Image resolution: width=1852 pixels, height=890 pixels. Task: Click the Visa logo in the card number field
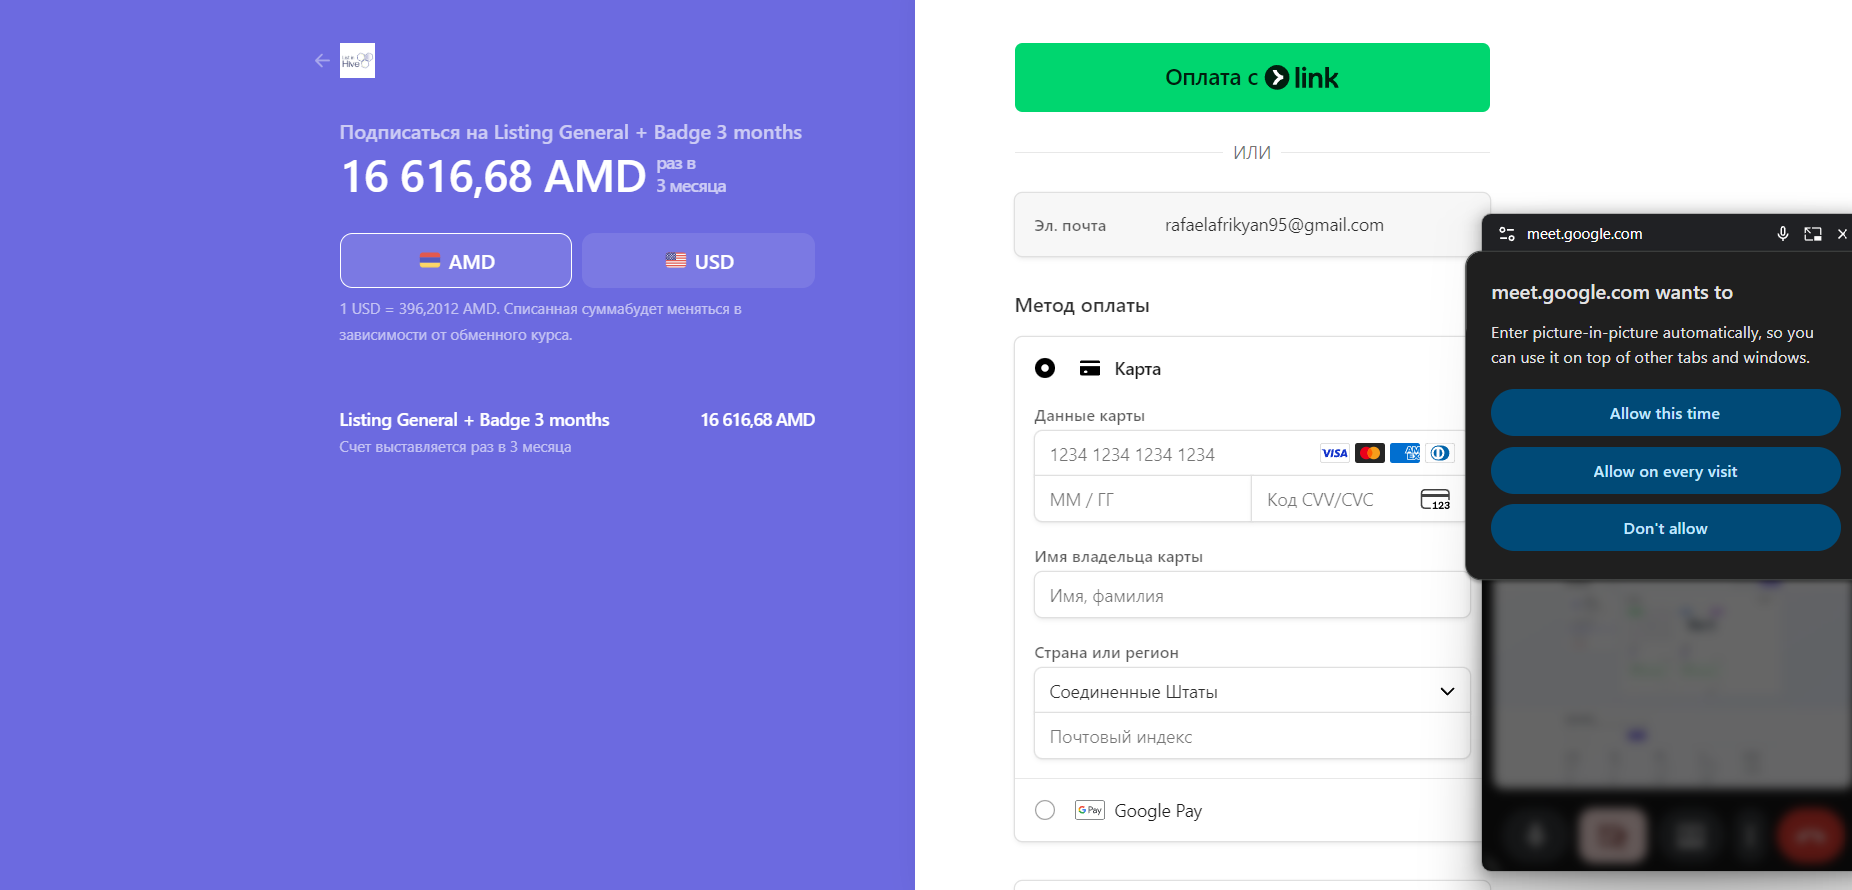point(1334,453)
